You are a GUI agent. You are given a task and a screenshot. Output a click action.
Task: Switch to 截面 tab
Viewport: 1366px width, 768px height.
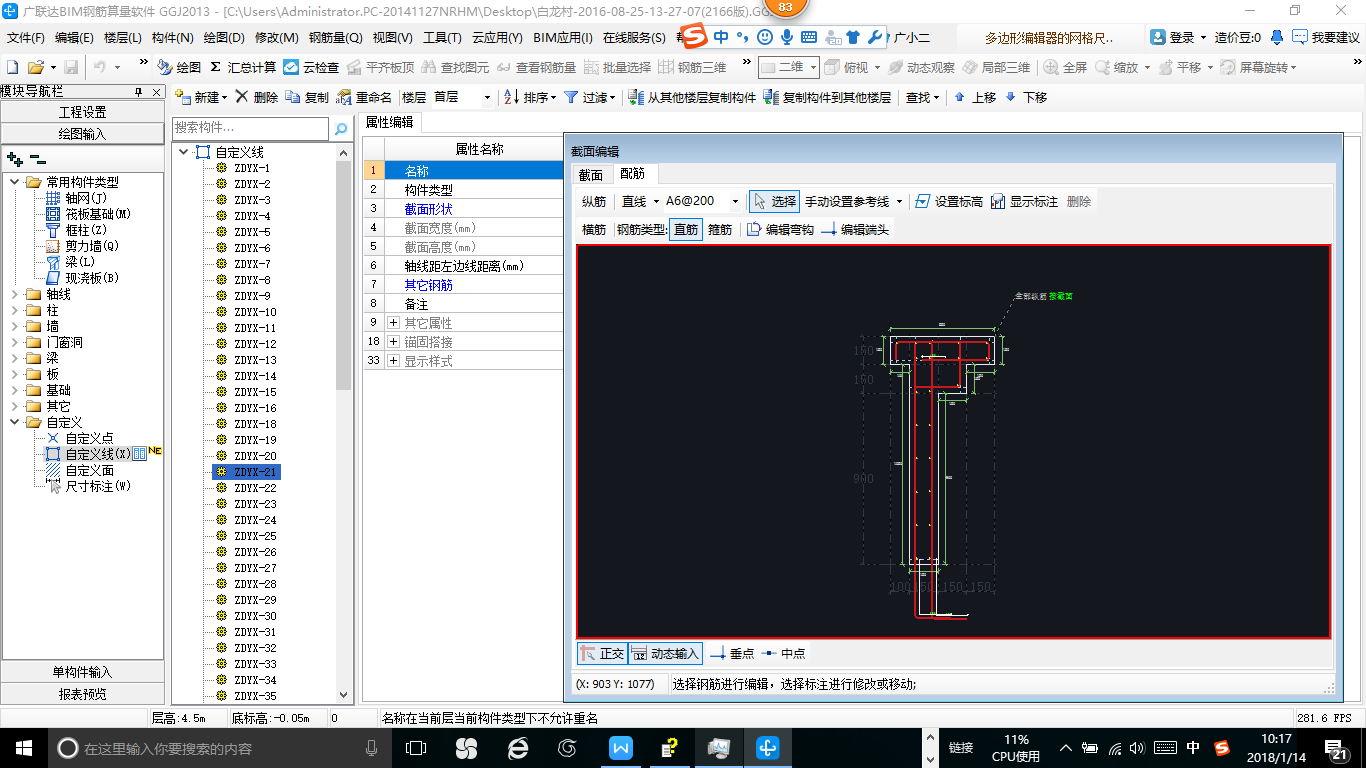tap(591, 174)
